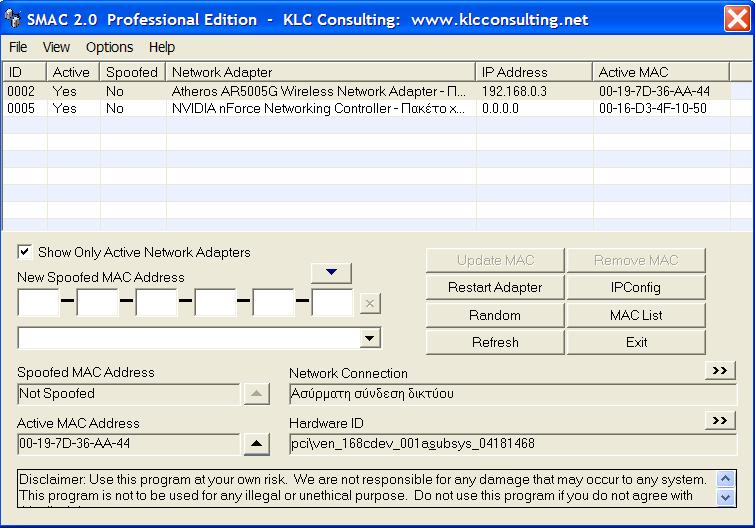Screen dimensions: 755x528
Task: Open the MAC List
Action: [x=636, y=315]
